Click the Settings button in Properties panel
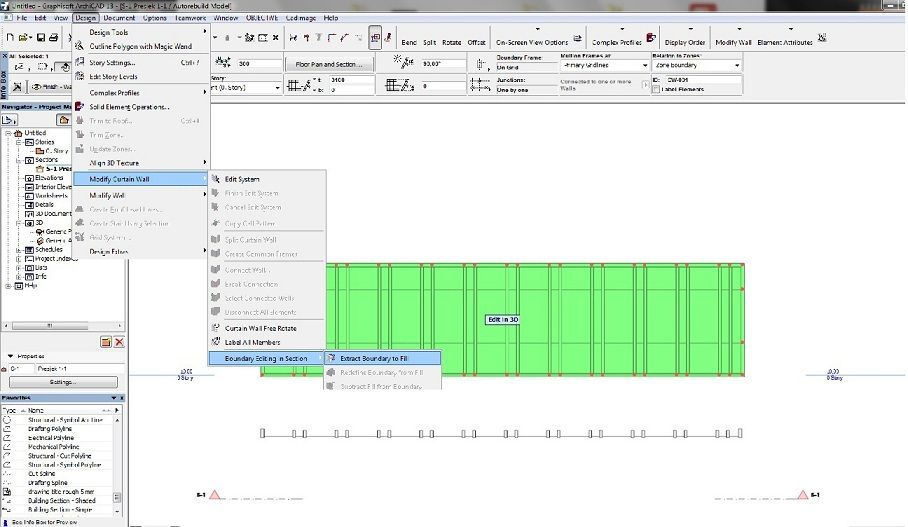The width and height of the screenshot is (908, 527). click(x=62, y=381)
